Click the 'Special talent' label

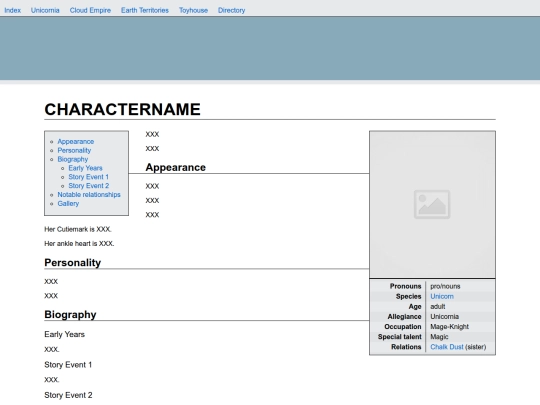399,337
